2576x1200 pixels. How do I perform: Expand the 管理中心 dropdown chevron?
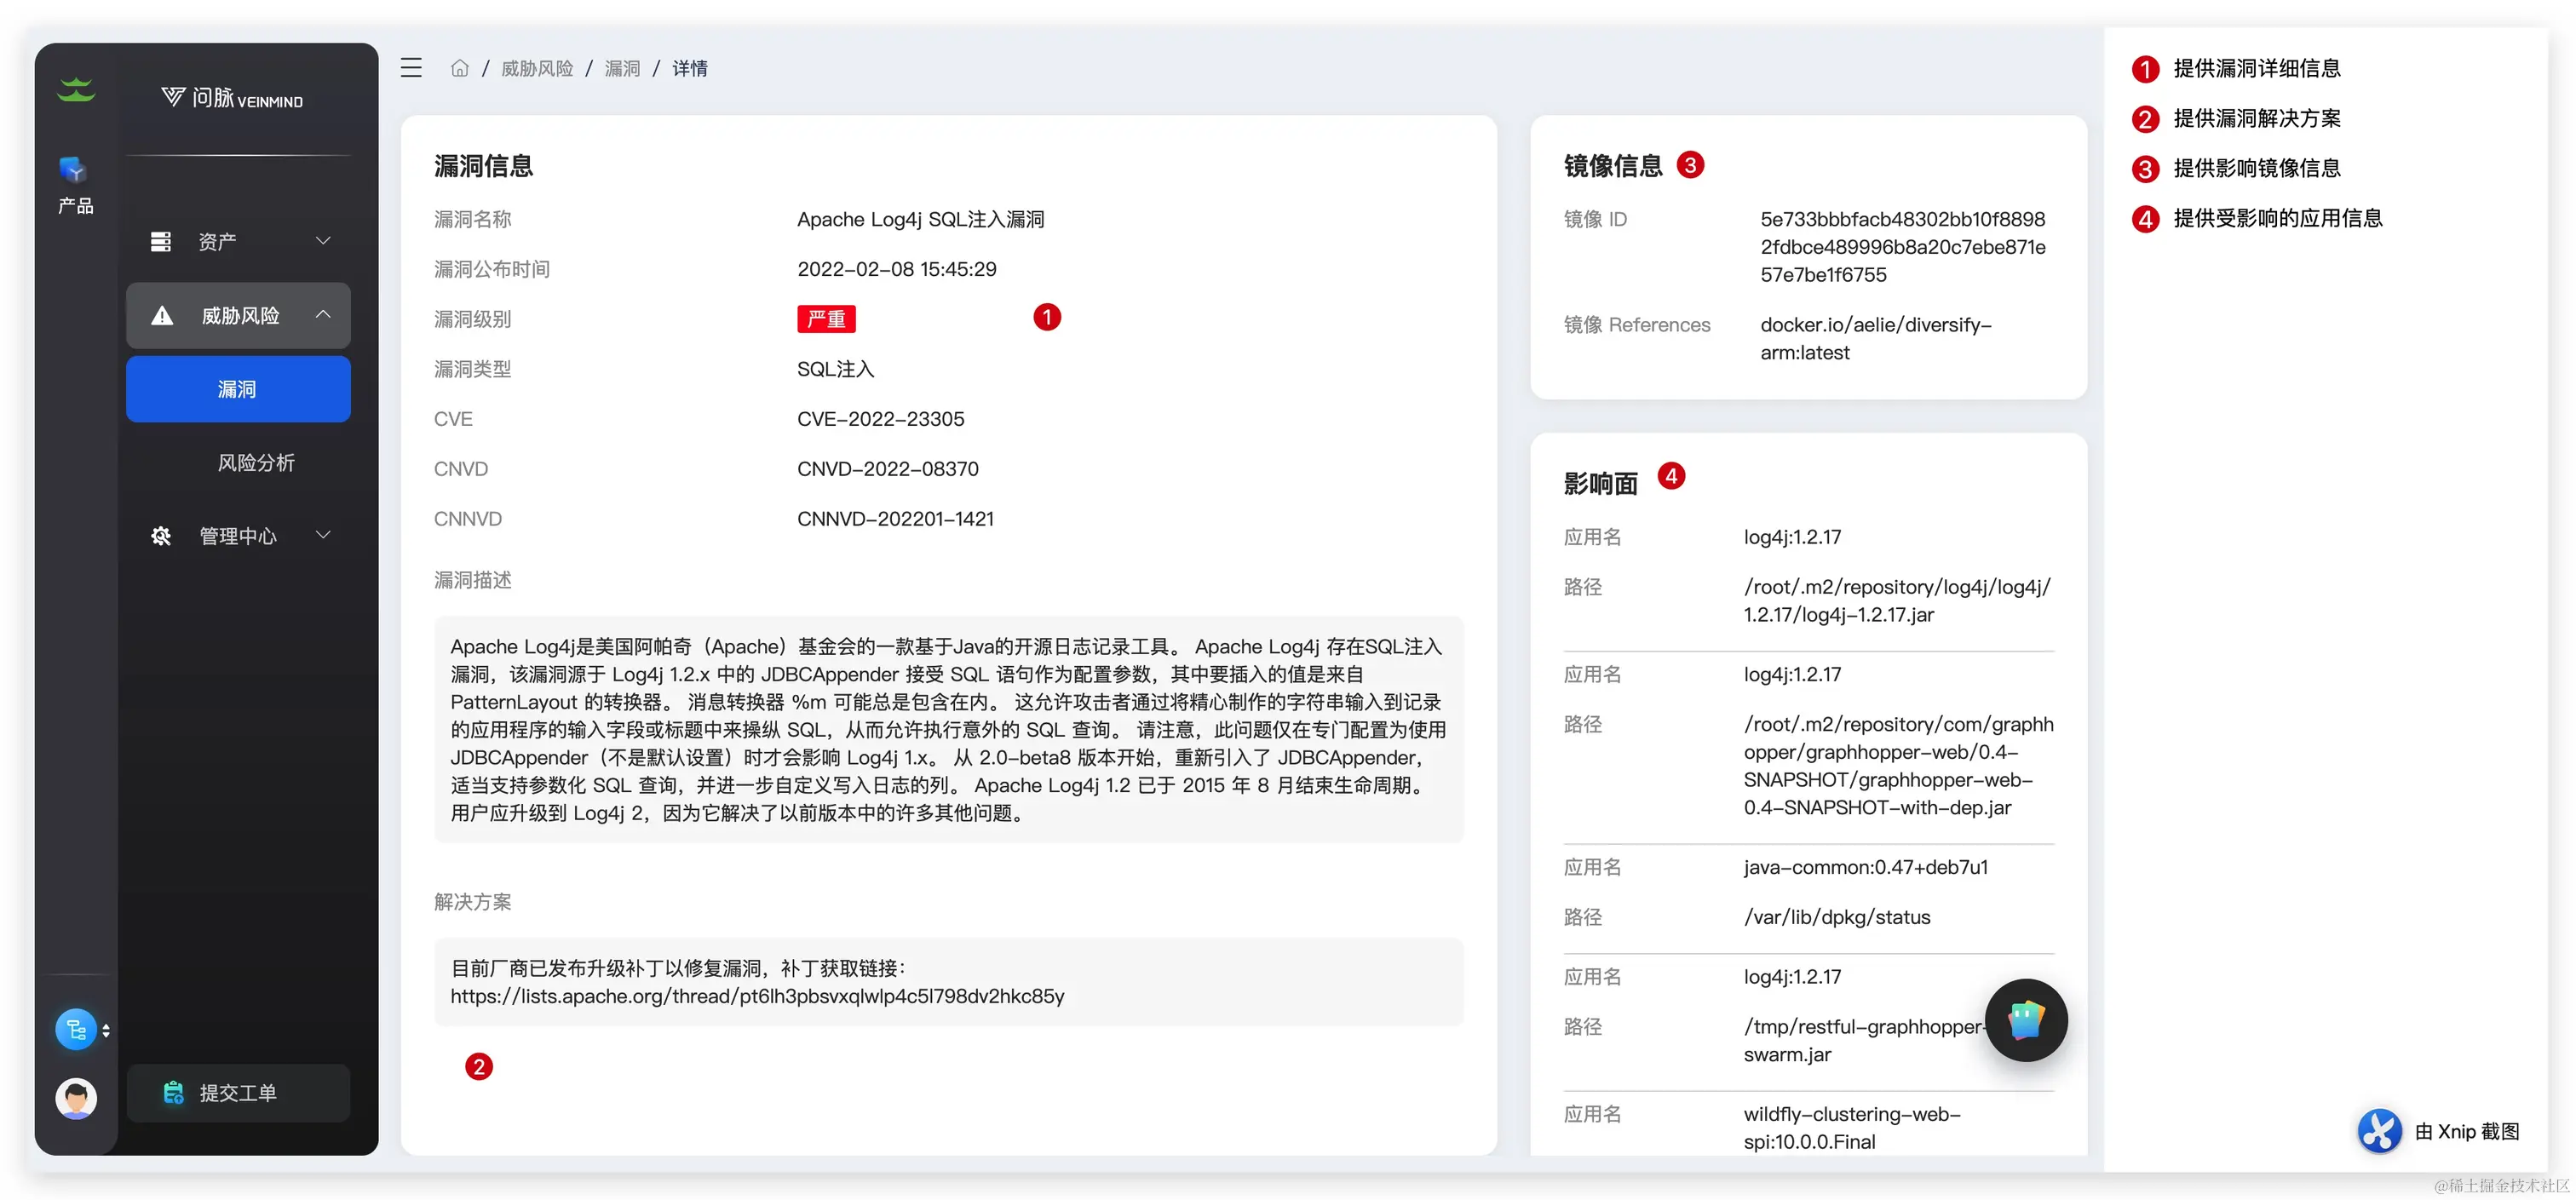(x=323, y=535)
